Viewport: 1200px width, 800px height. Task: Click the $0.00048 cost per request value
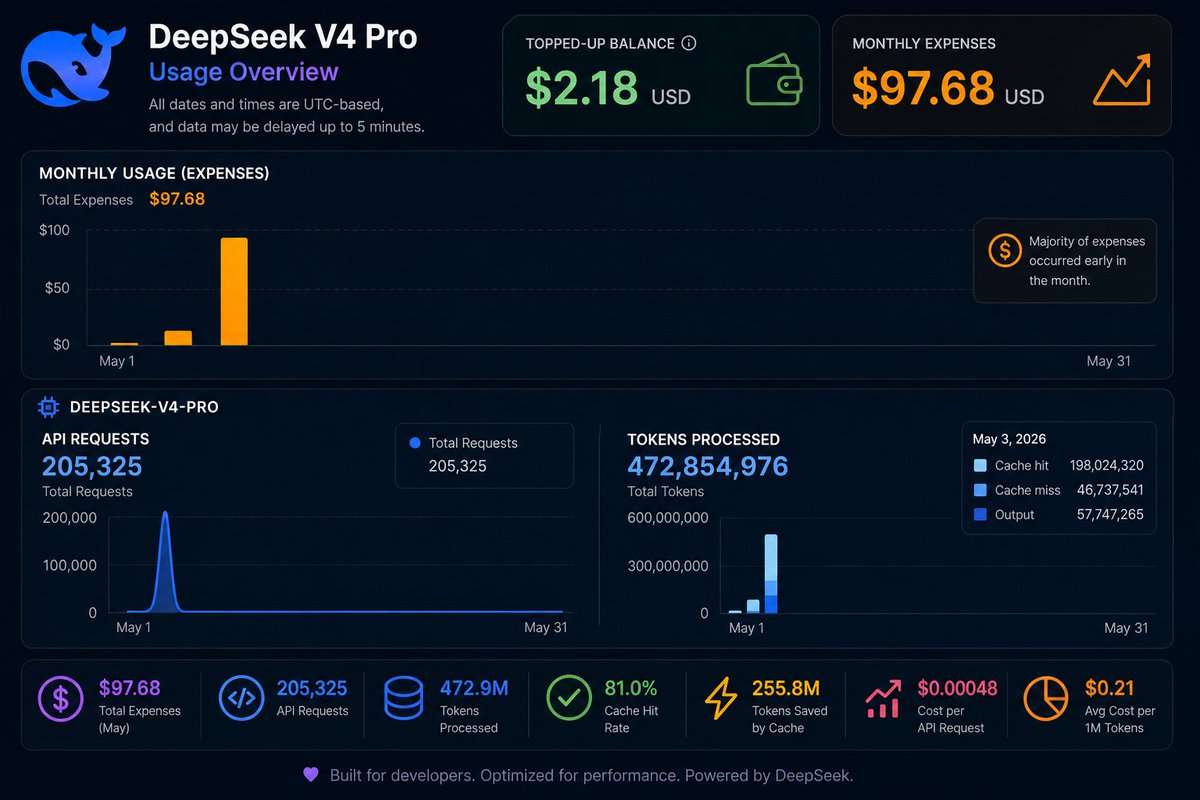(x=960, y=688)
